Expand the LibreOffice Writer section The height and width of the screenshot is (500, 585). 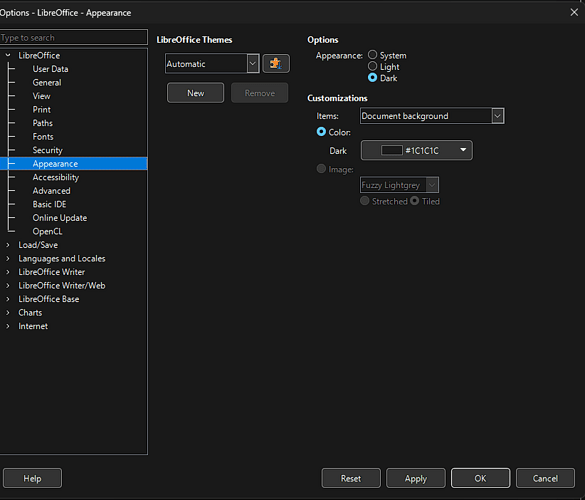8,272
